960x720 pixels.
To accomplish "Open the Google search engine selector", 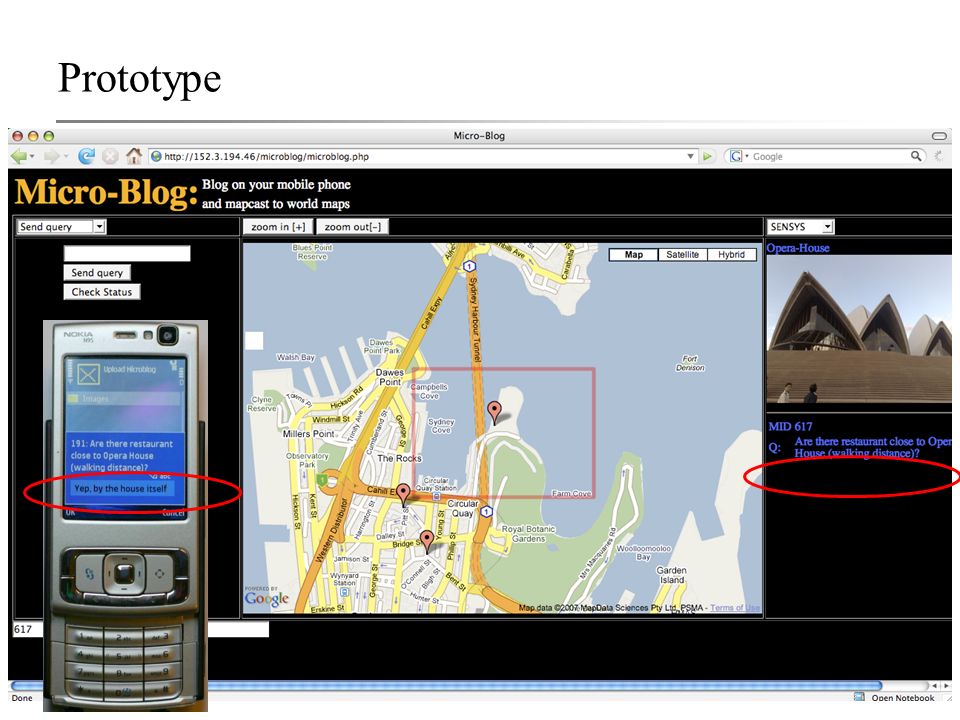I will [738, 157].
